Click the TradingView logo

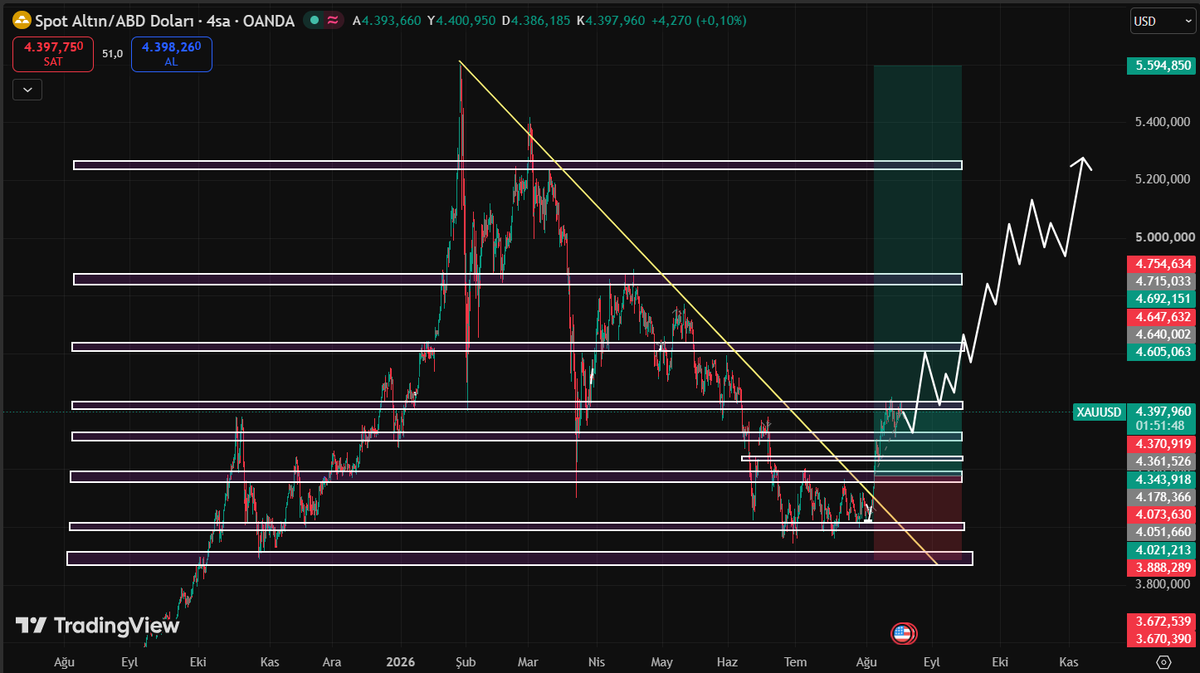(97, 626)
